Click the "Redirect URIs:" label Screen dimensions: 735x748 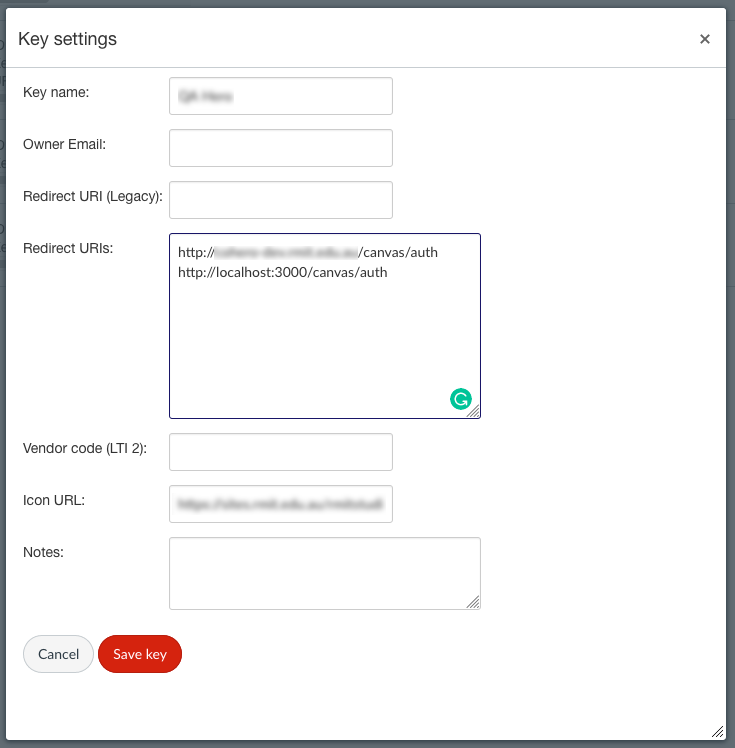click(68, 248)
